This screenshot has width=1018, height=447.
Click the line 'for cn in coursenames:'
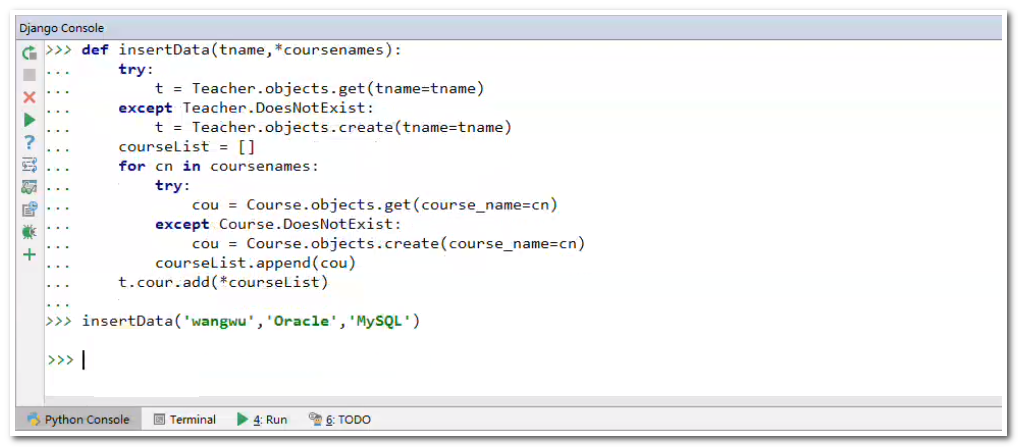(218, 167)
